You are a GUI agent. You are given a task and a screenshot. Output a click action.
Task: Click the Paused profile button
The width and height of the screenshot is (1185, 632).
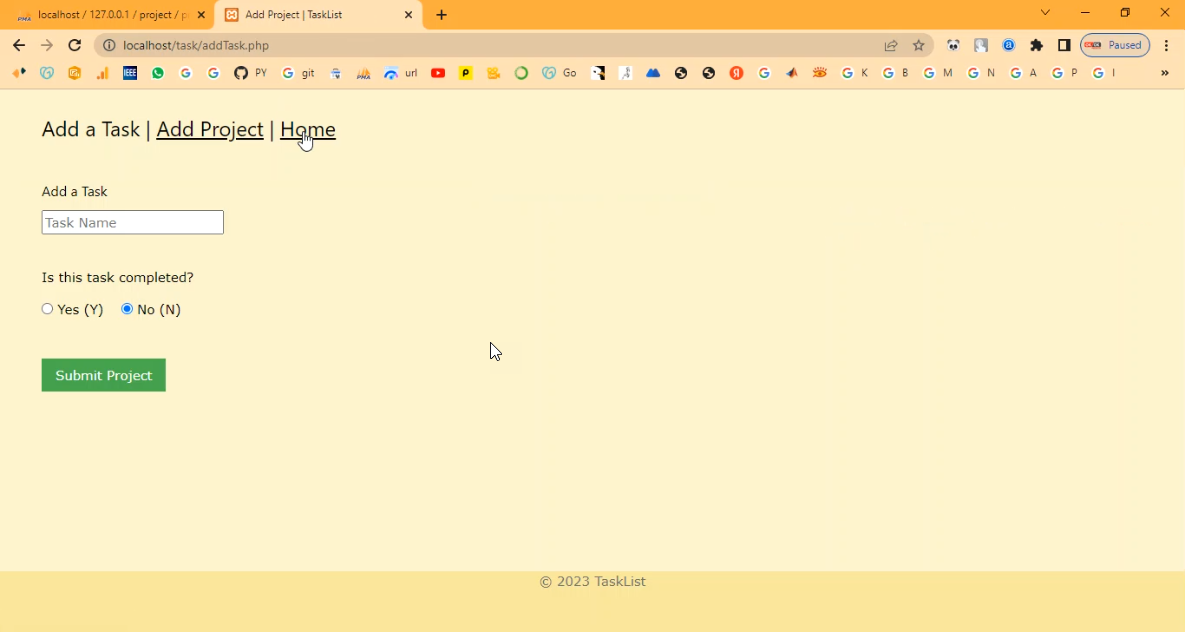coord(1115,45)
